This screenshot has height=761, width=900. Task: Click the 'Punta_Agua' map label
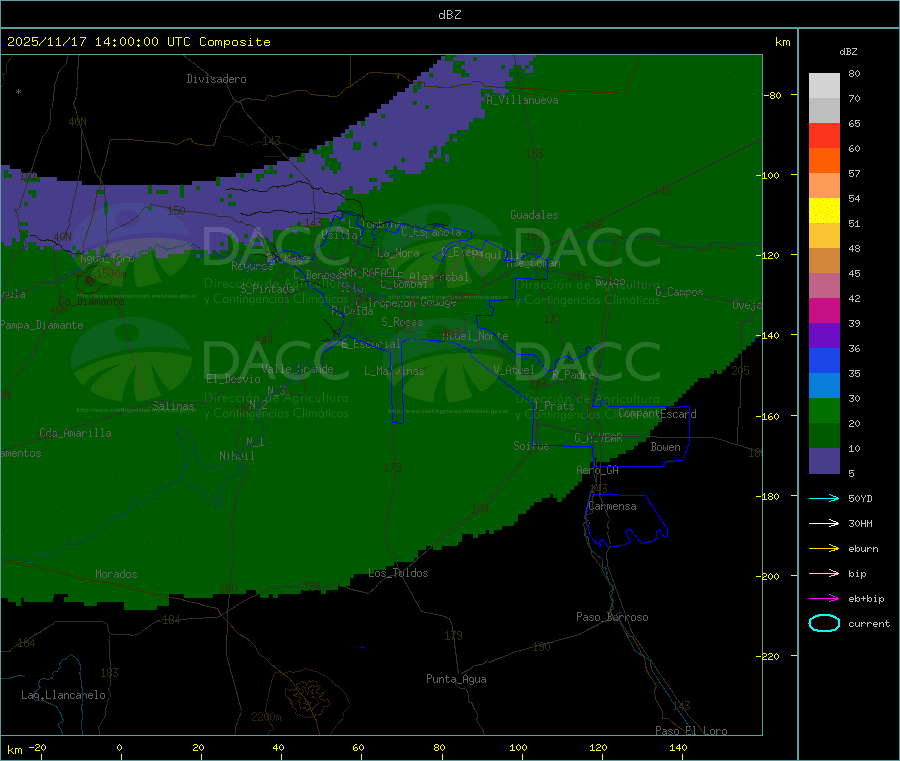[x=456, y=679]
